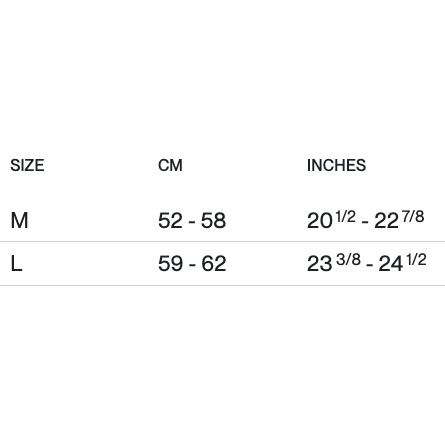
Task: Click the number 62 in L row
Action: [214, 264]
